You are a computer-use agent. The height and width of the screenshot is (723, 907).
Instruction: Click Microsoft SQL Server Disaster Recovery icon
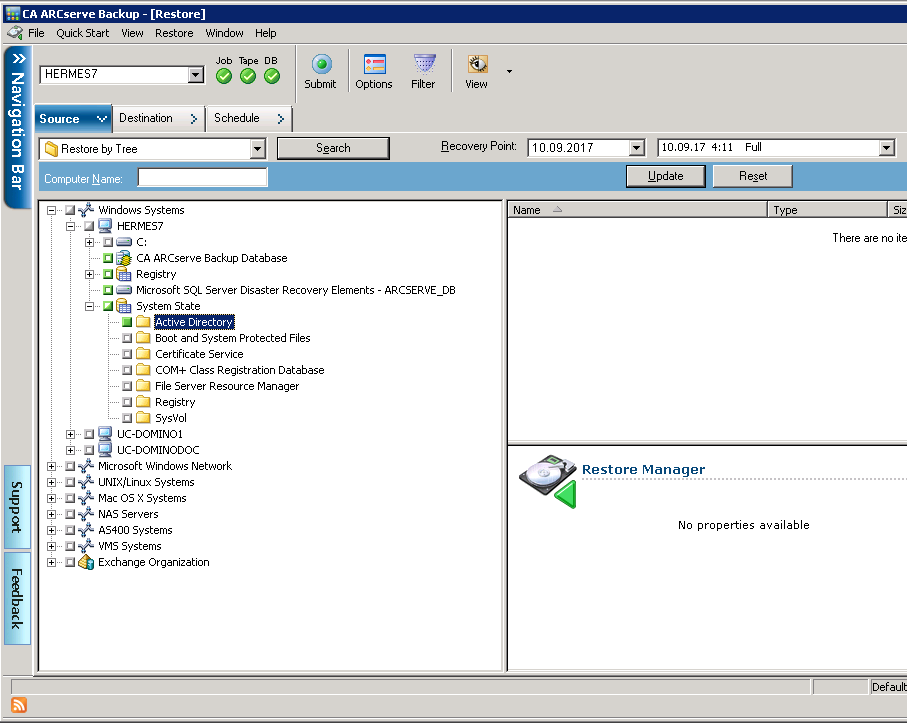click(x=124, y=290)
